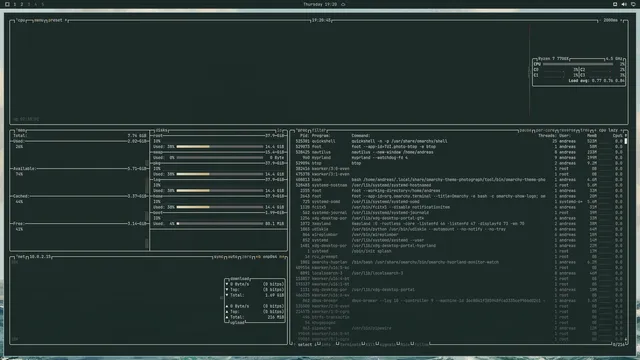Click the 2000ms update interval
640x360 pixels.
click(x=612, y=20)
